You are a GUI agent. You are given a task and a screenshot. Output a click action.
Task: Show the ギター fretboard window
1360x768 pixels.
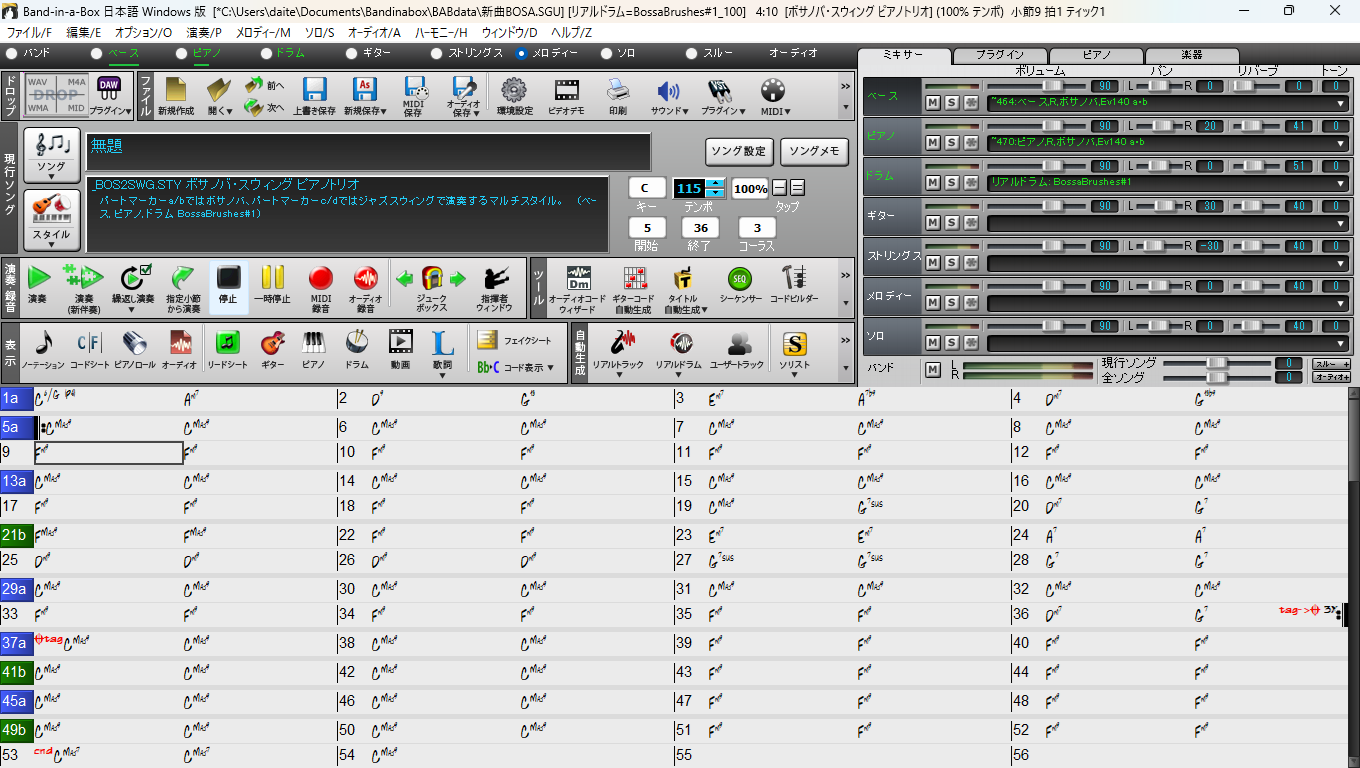(272, 349)
